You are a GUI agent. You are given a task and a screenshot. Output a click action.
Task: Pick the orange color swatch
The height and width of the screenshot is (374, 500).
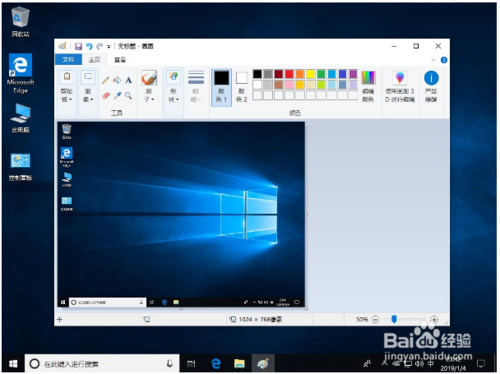[300, 74]
